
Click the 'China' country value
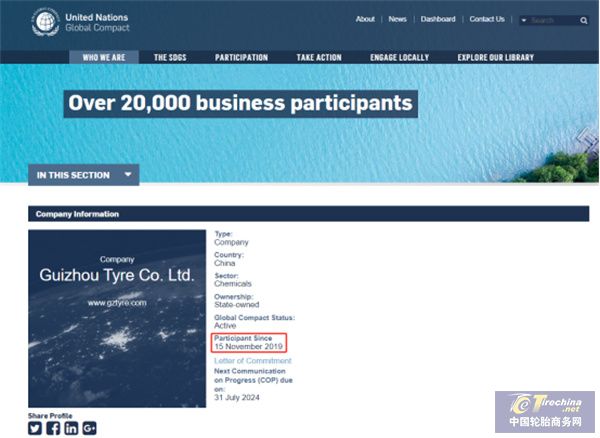click(225, 263)
